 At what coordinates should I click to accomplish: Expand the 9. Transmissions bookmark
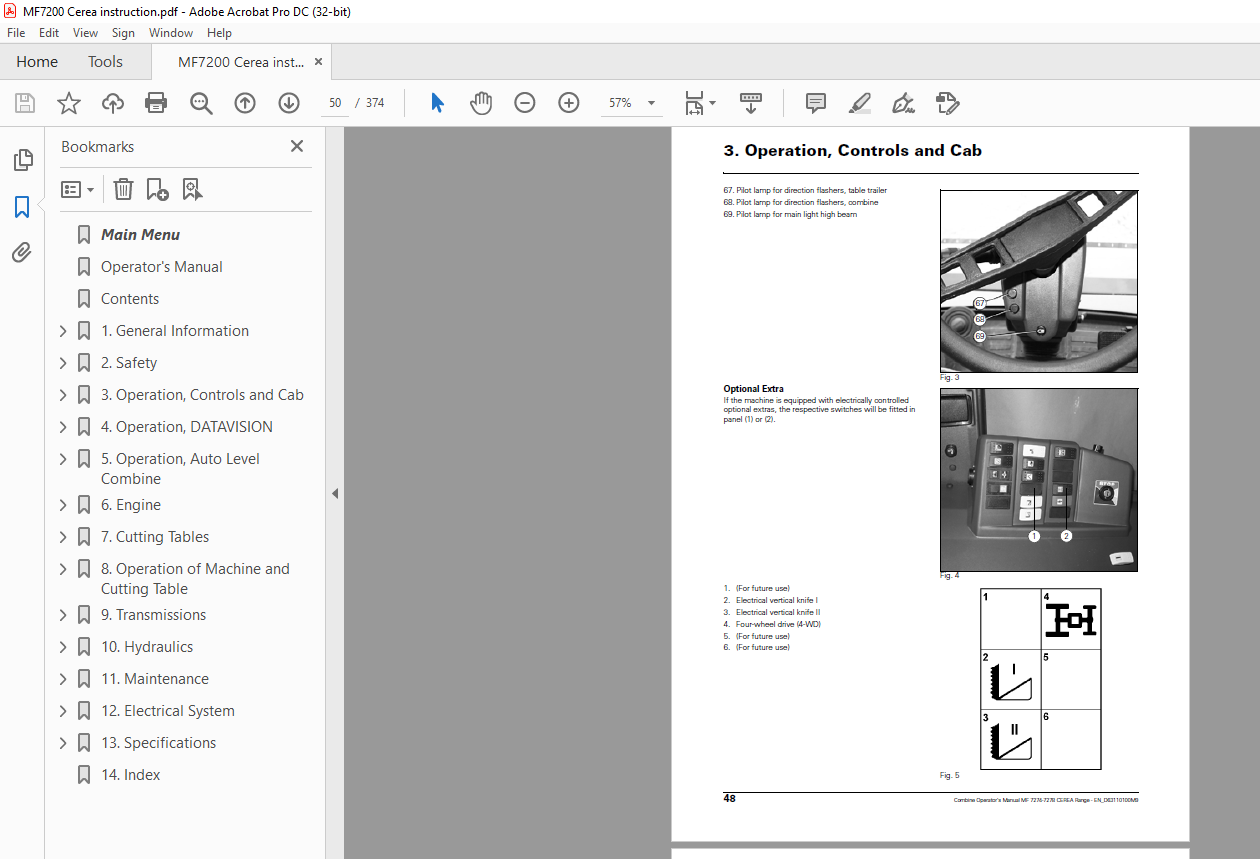[63, 615]
